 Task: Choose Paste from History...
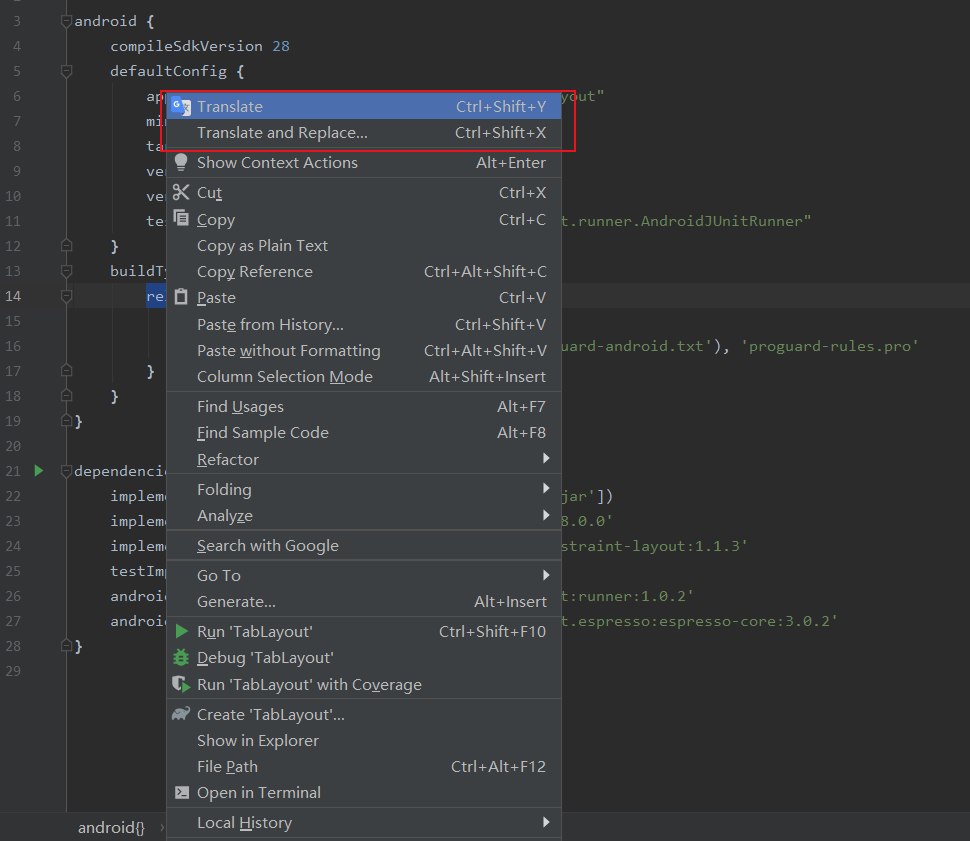(364, 325)
